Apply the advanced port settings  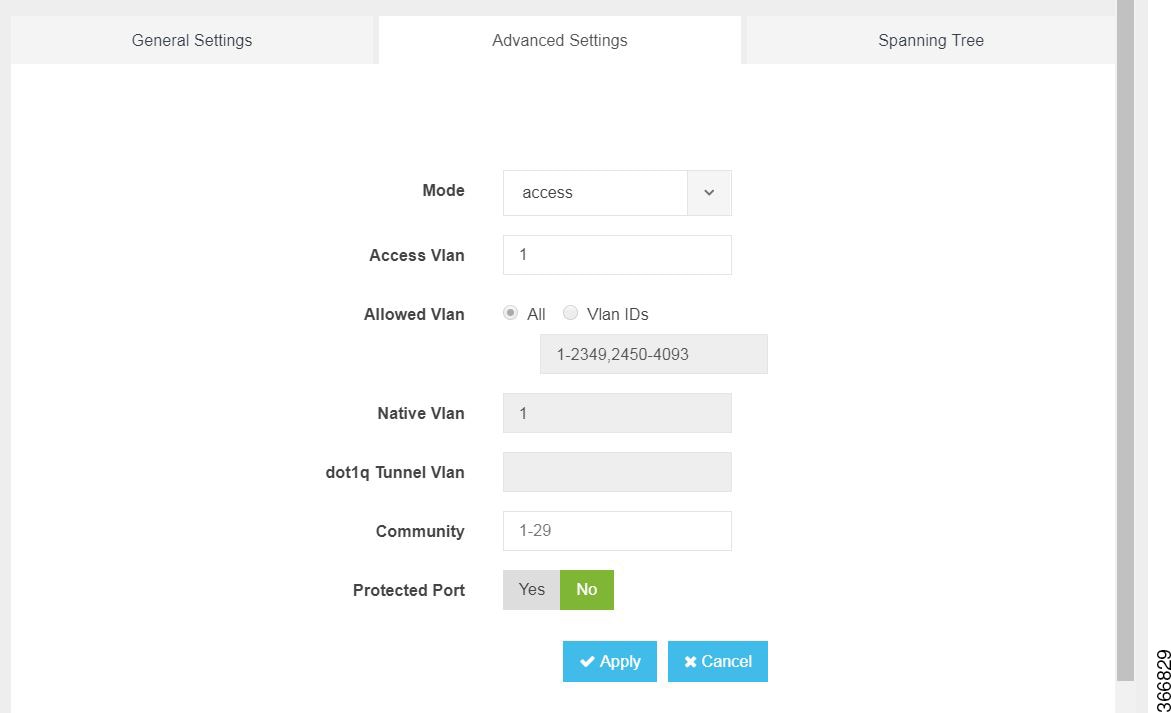[x=609, y=661]
